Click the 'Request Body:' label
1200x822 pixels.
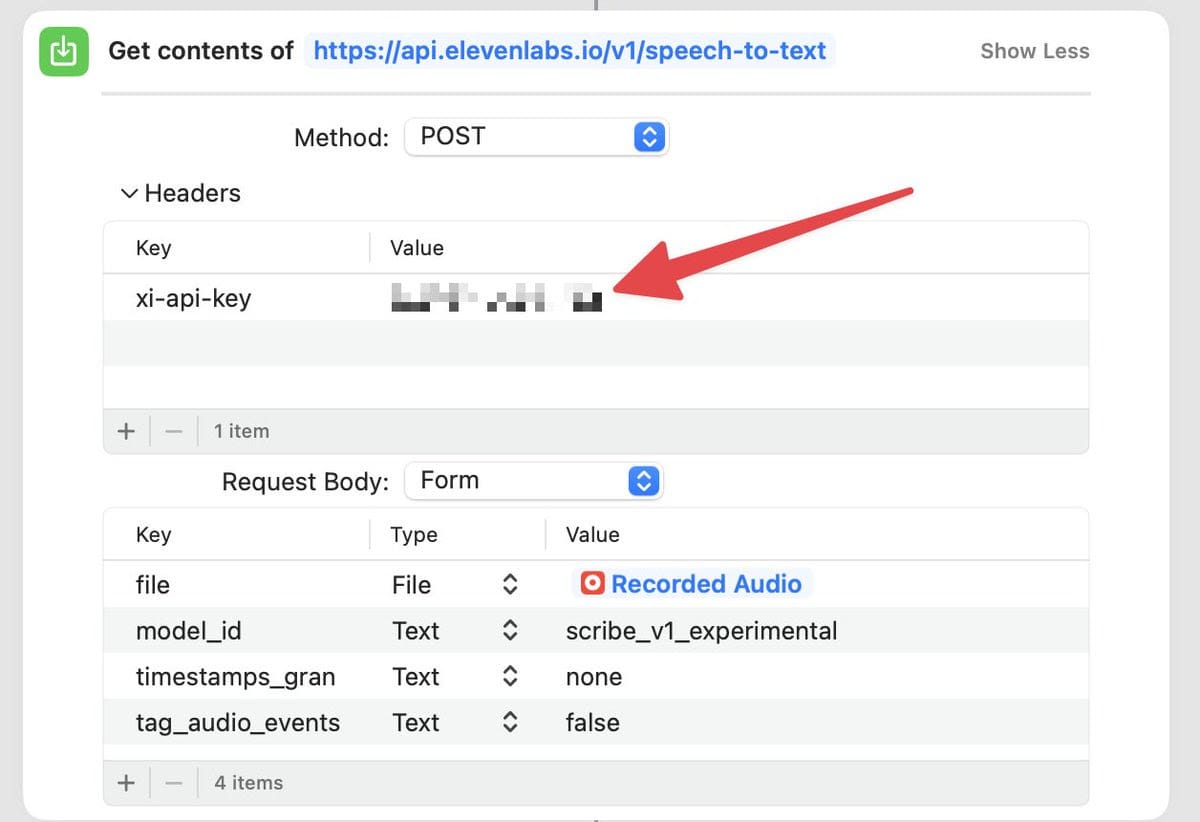click(x=305, y=482)
